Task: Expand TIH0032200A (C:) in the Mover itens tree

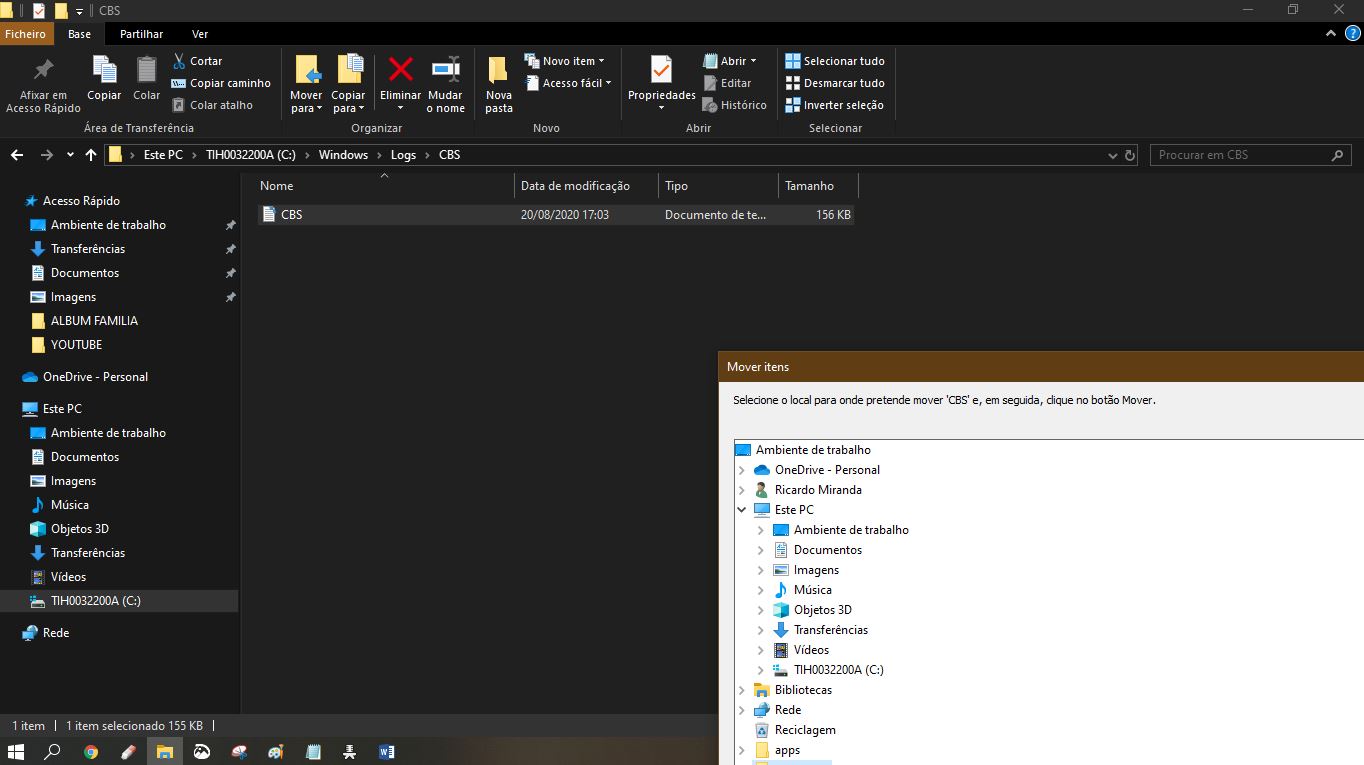Action: click(x=760, y=670)
